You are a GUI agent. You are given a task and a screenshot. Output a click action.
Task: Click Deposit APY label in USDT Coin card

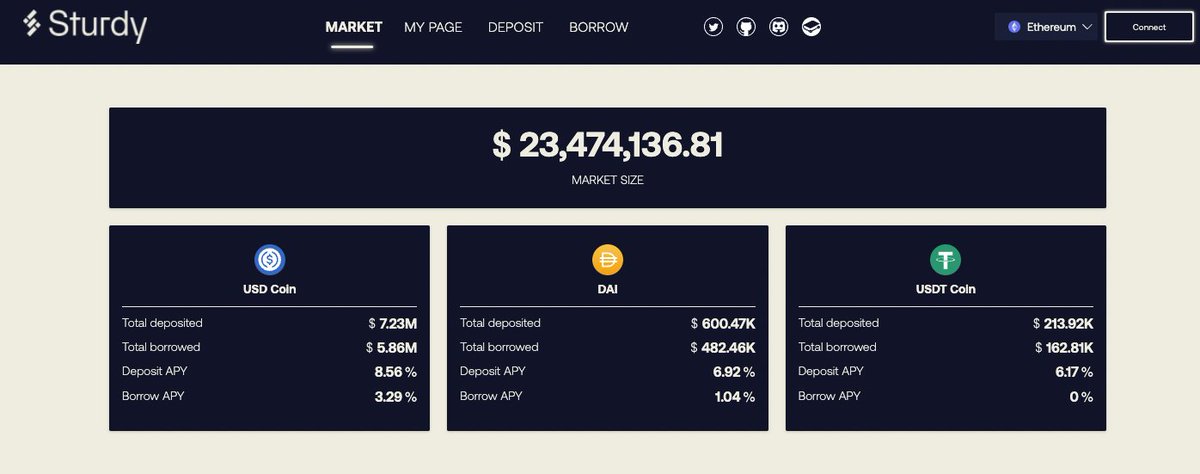click(831, 371)
